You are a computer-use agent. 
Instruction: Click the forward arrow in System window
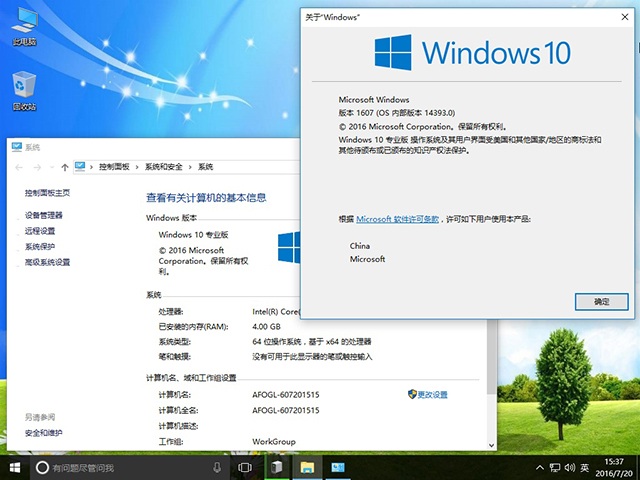(37, 167)
